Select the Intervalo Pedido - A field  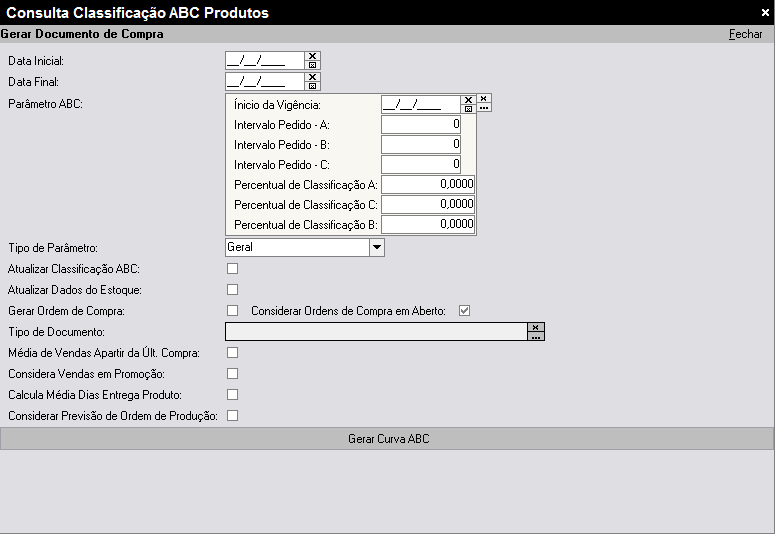421,125
